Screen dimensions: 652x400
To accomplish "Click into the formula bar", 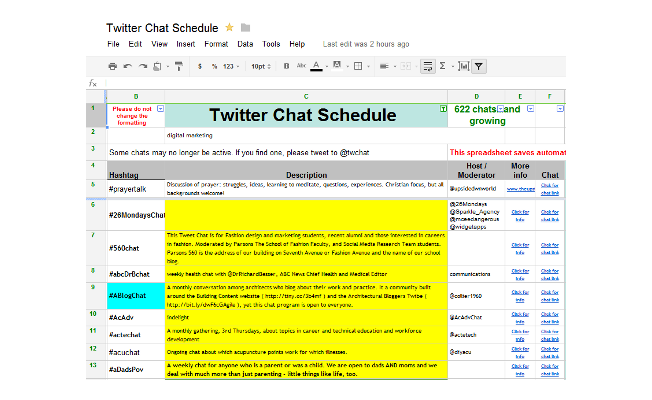I will click(335, 83).
